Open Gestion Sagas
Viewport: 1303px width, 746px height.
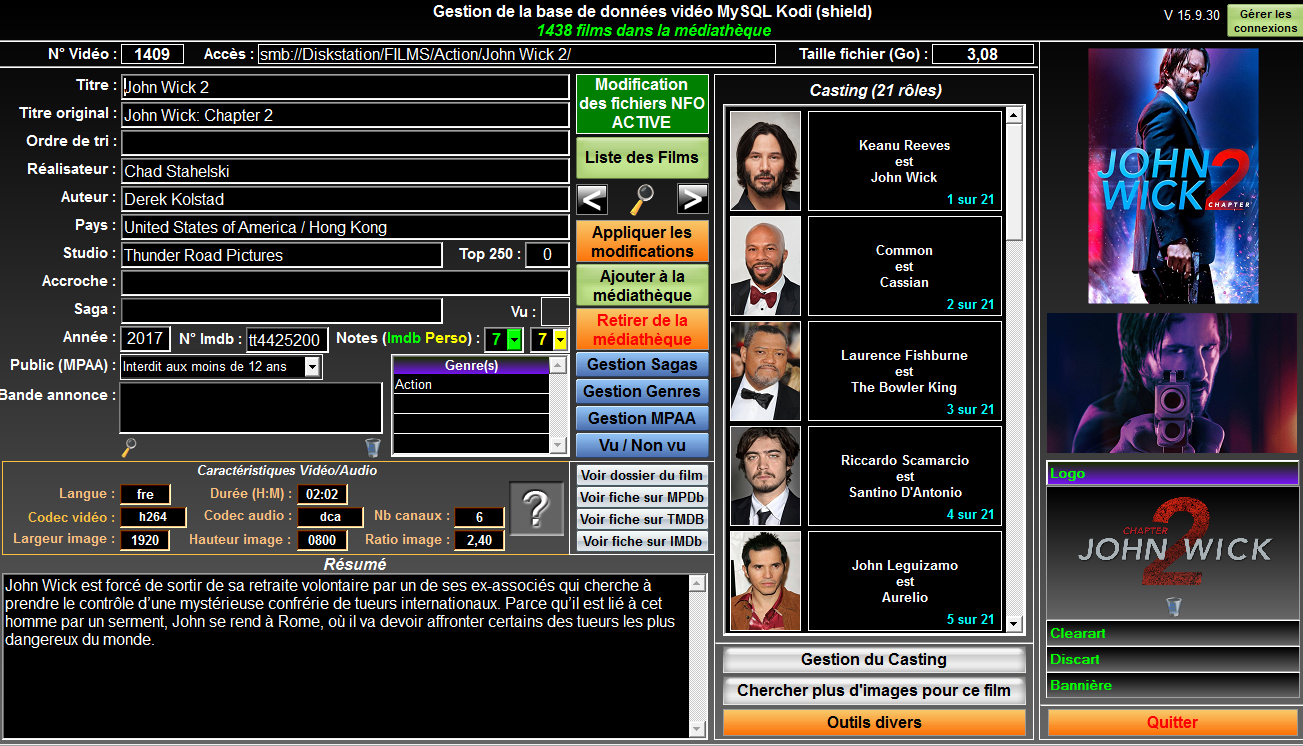coord(642,364)
